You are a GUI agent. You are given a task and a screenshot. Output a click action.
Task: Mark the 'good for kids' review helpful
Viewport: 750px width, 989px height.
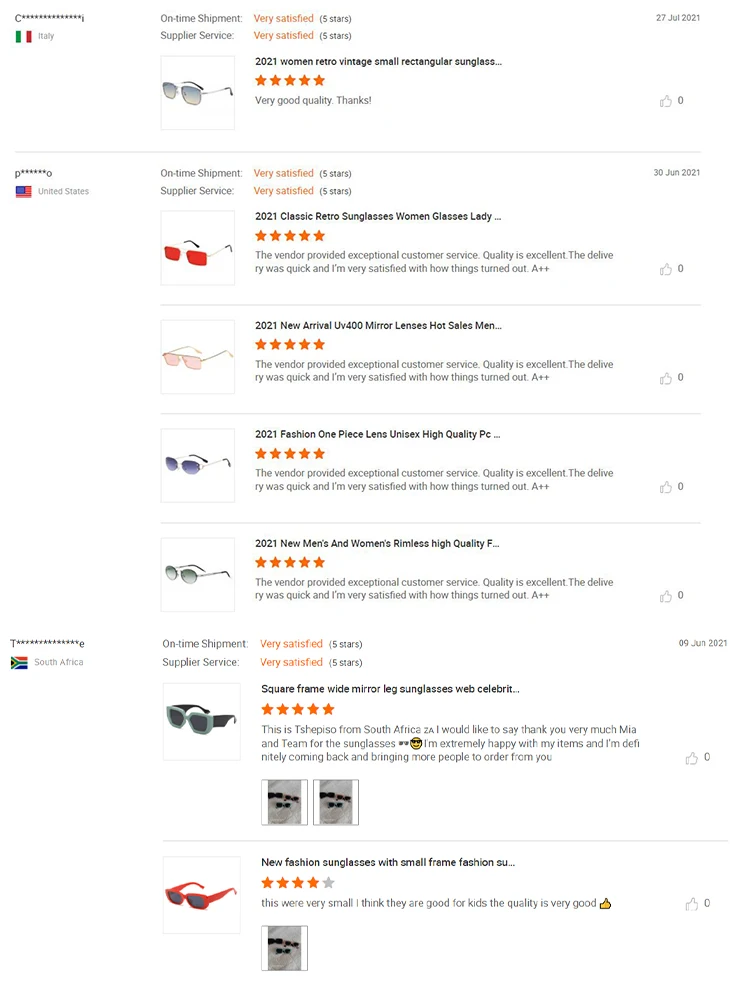(x=692, y=904)
